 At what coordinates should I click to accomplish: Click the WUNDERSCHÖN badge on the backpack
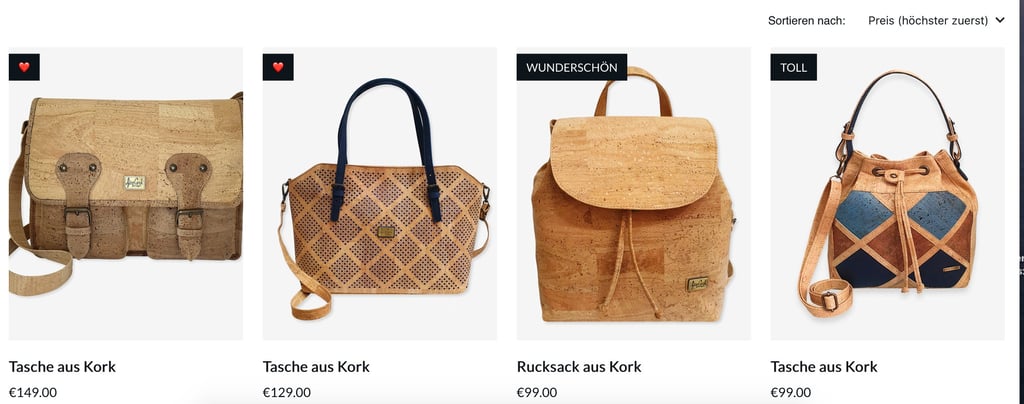571,67
